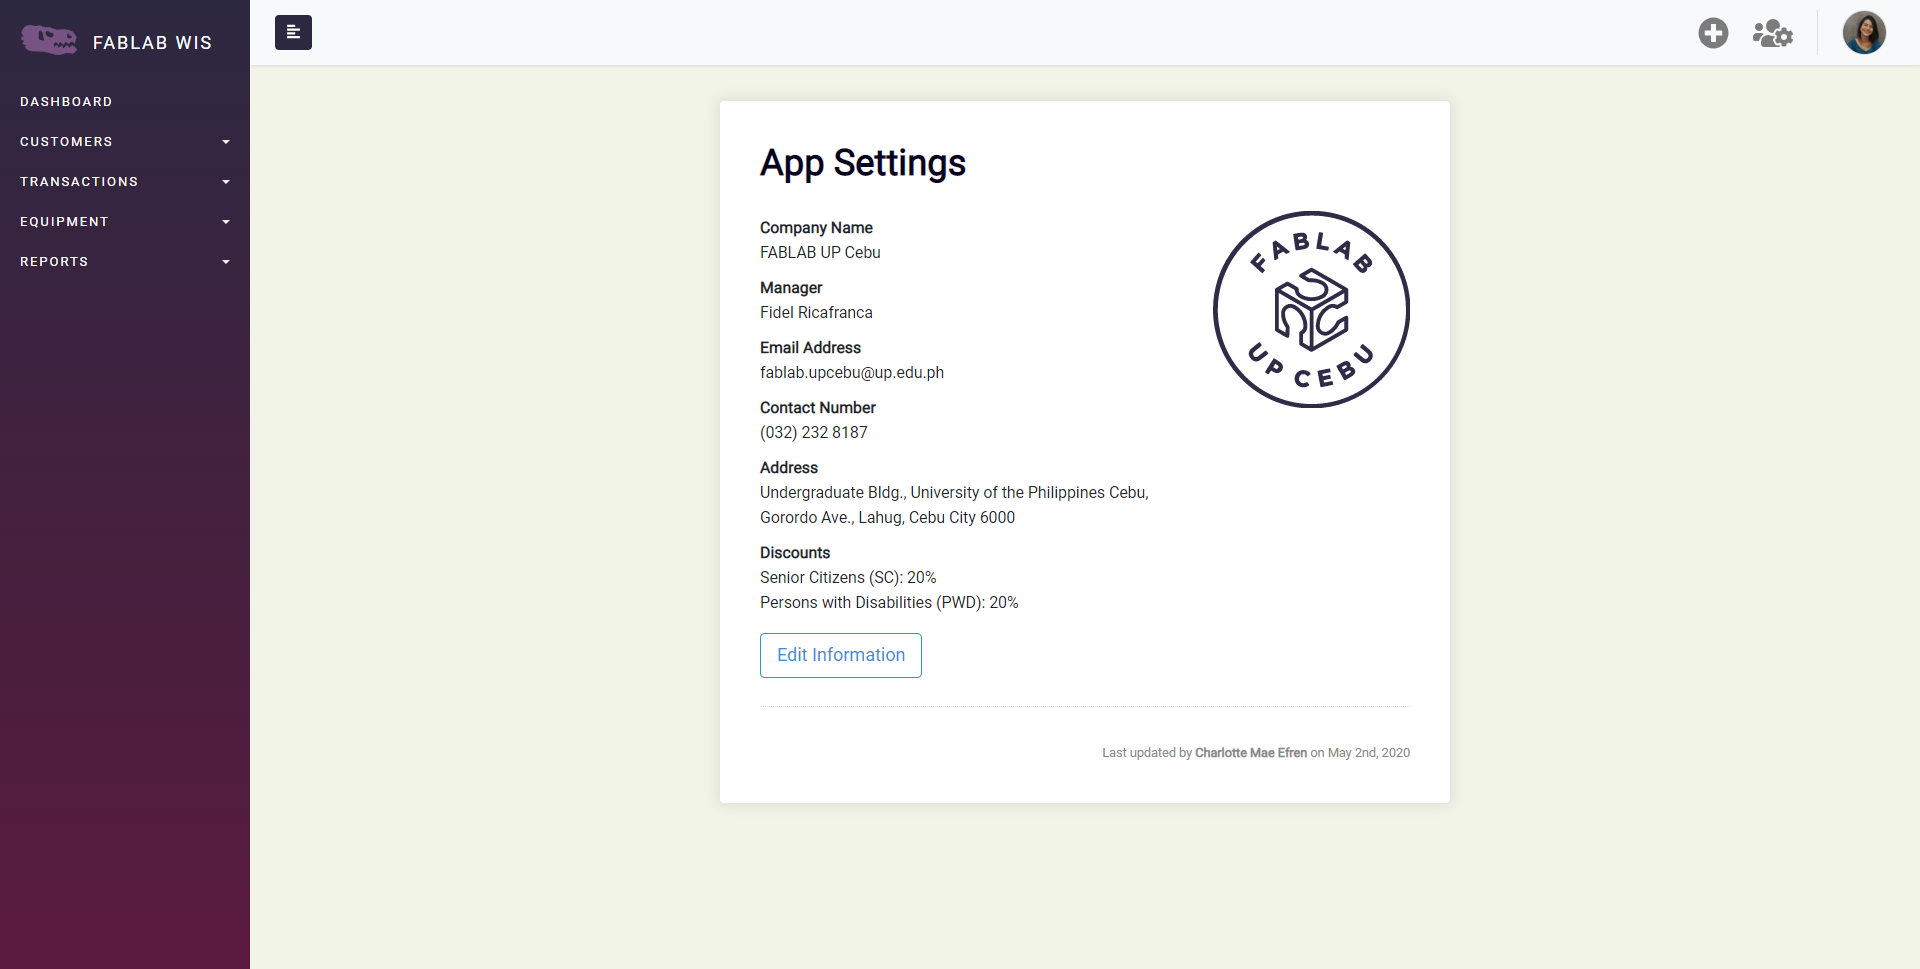
Task: Click the Address label
Action: (789, 468)
